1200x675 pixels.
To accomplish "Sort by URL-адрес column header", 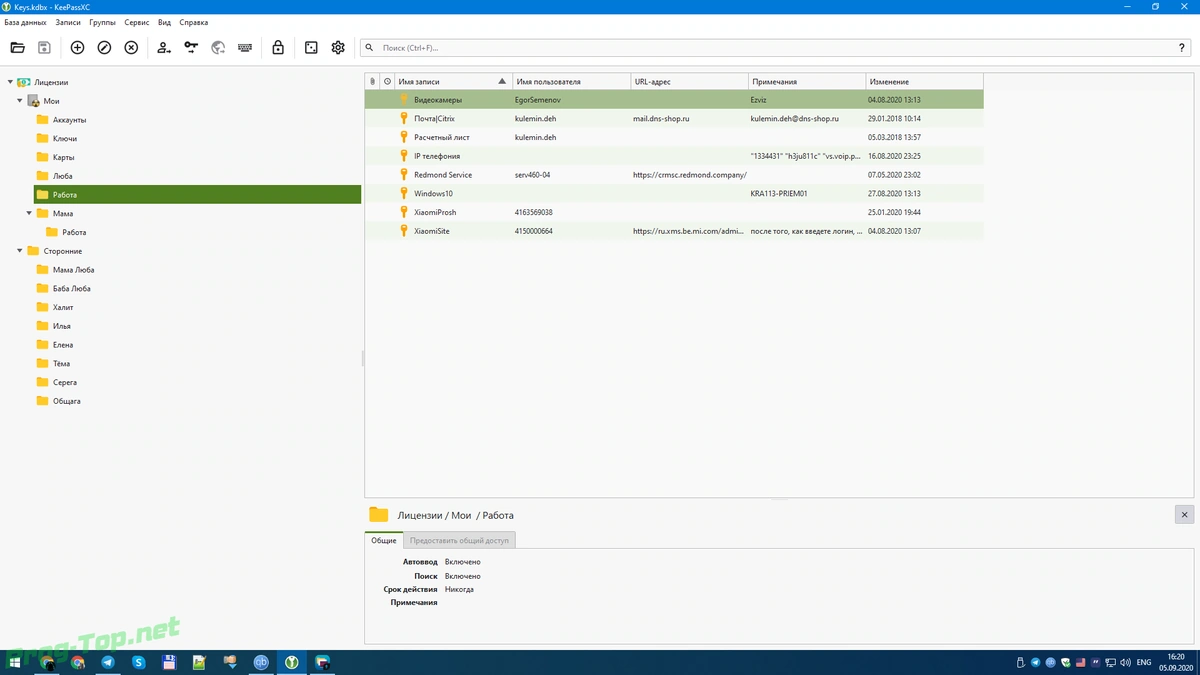I will click(689, 81).
